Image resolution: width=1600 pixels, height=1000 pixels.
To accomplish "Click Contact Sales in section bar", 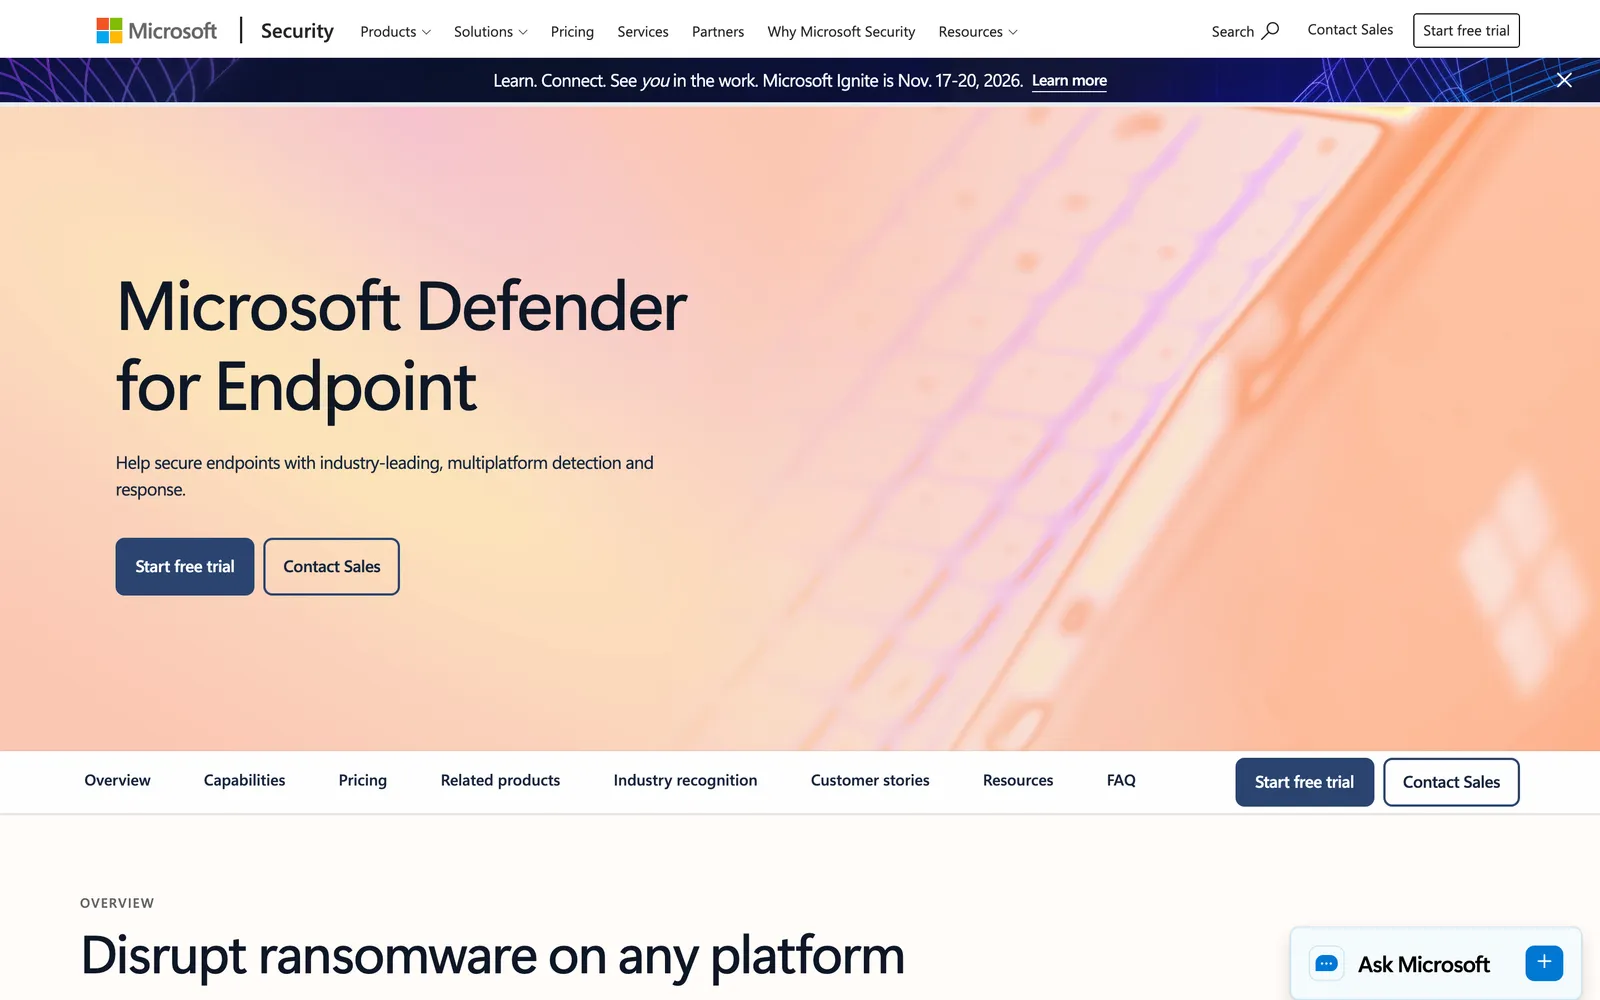I will coord(1451,782).
